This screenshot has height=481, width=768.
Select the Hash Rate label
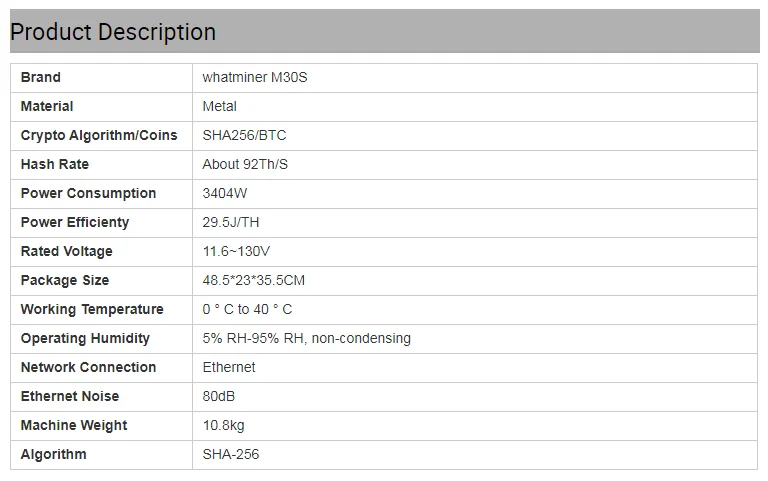coord(55,164)
